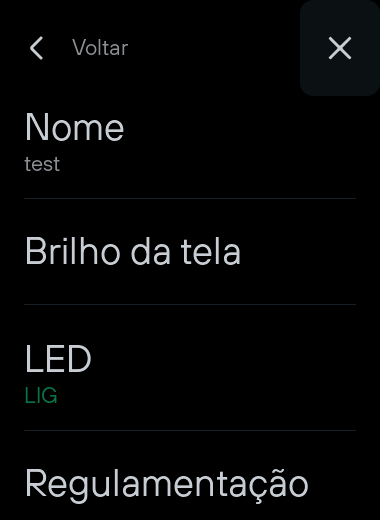Expand the Nome row details
Viewport: 380px width, 520px height.
tap(190, 143)
